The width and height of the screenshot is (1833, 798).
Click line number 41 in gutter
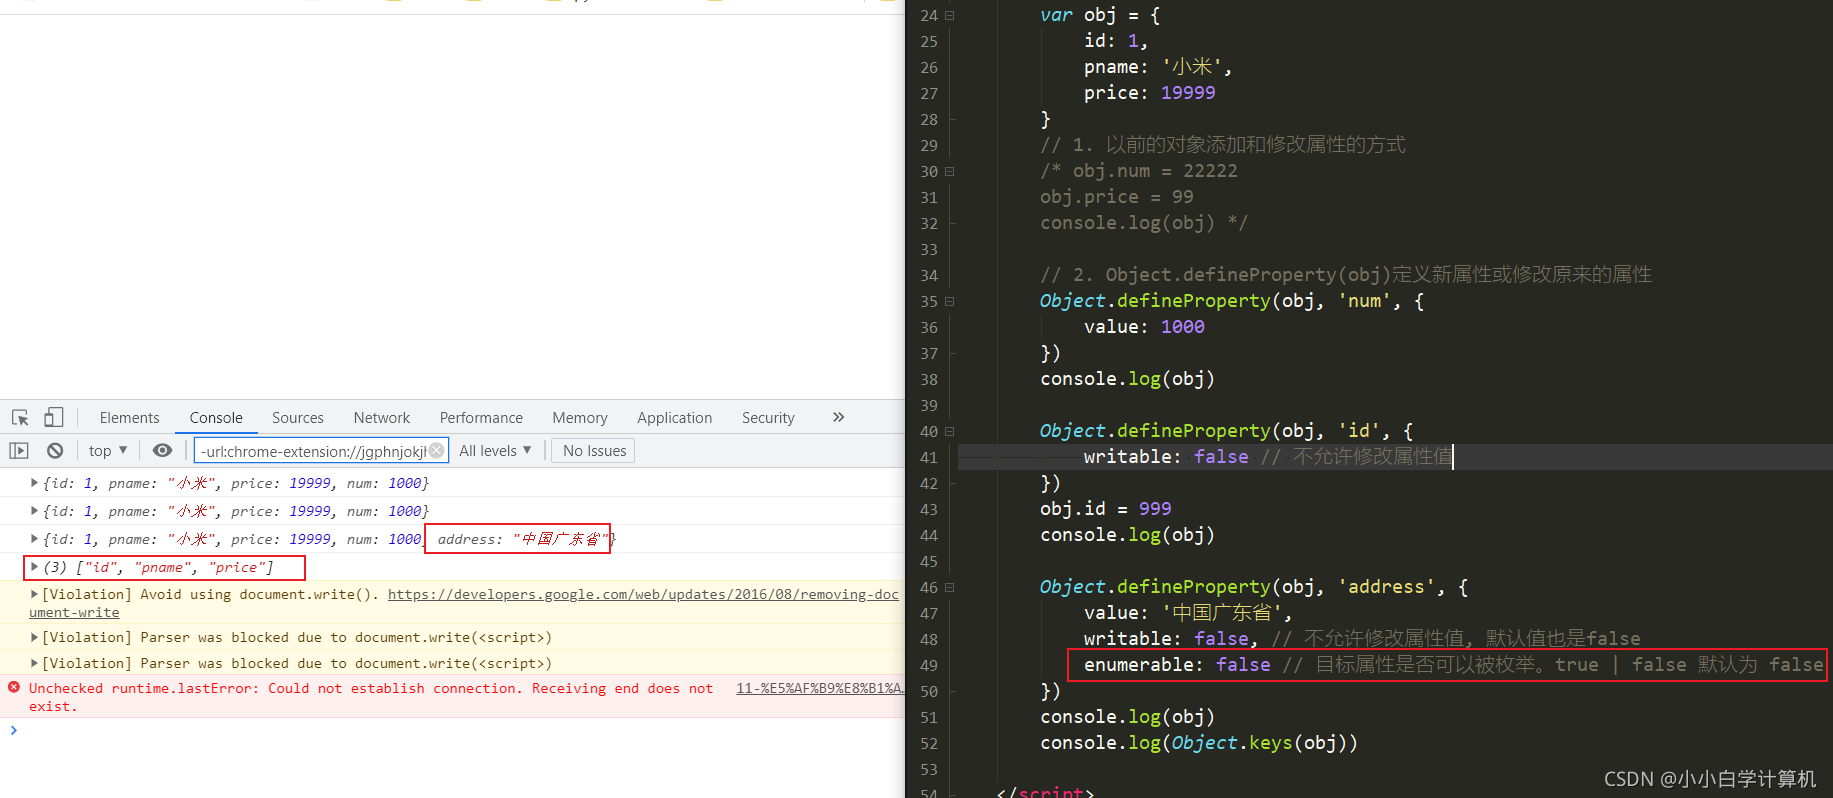coord(929,457)
